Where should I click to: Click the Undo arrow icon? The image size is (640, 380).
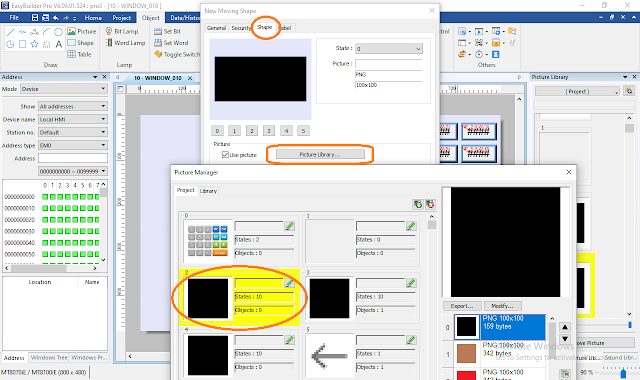pyautogui.click(x=56, y=18)
